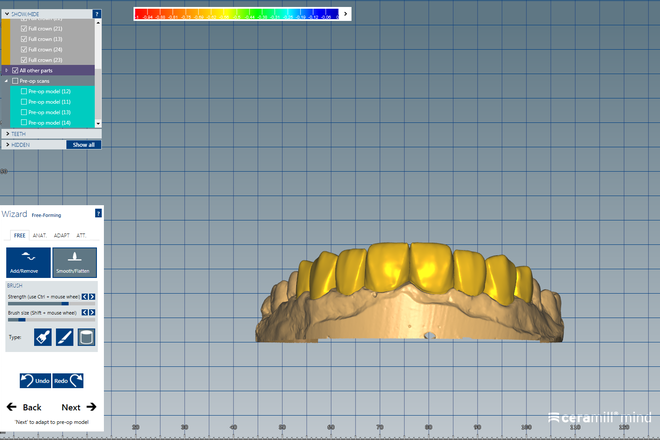This screenshot has height=440, width=660.
Task: Select the Add/Remove free-forming tool
Action: [x=28, y=262]
